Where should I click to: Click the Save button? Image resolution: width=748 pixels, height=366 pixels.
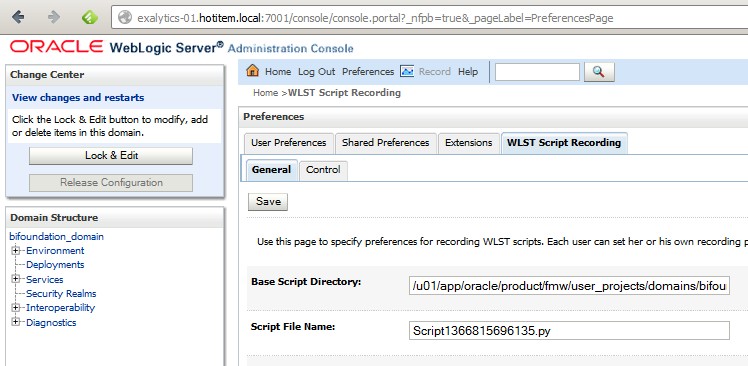click(x=268, y=202)
